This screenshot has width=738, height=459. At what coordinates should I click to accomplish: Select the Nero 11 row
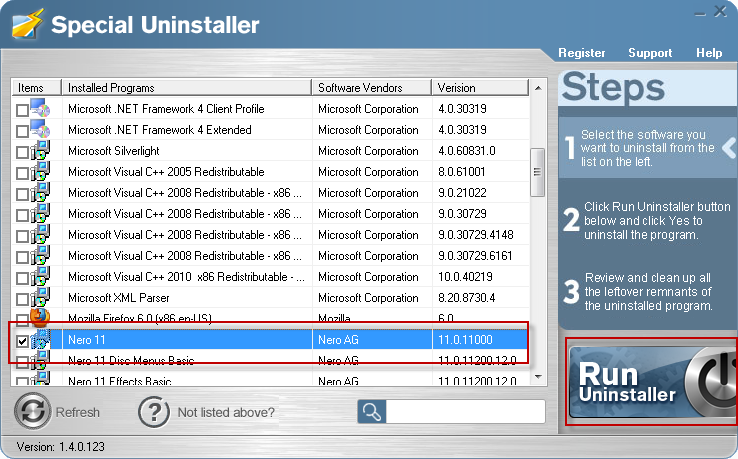(269, 339)
